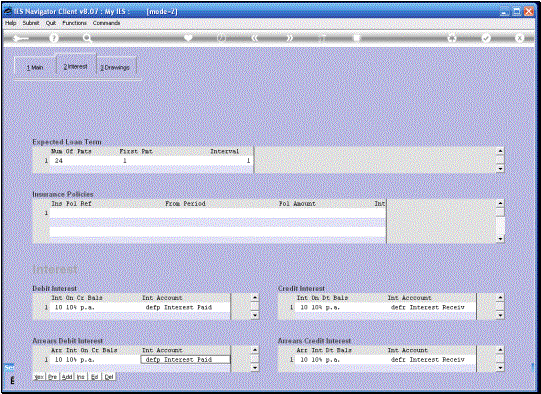Click Arrears Credit Interest scroll up arrow
Image resolution: width=541 pixels, height=394 pixels.
(x=500, y=350)
